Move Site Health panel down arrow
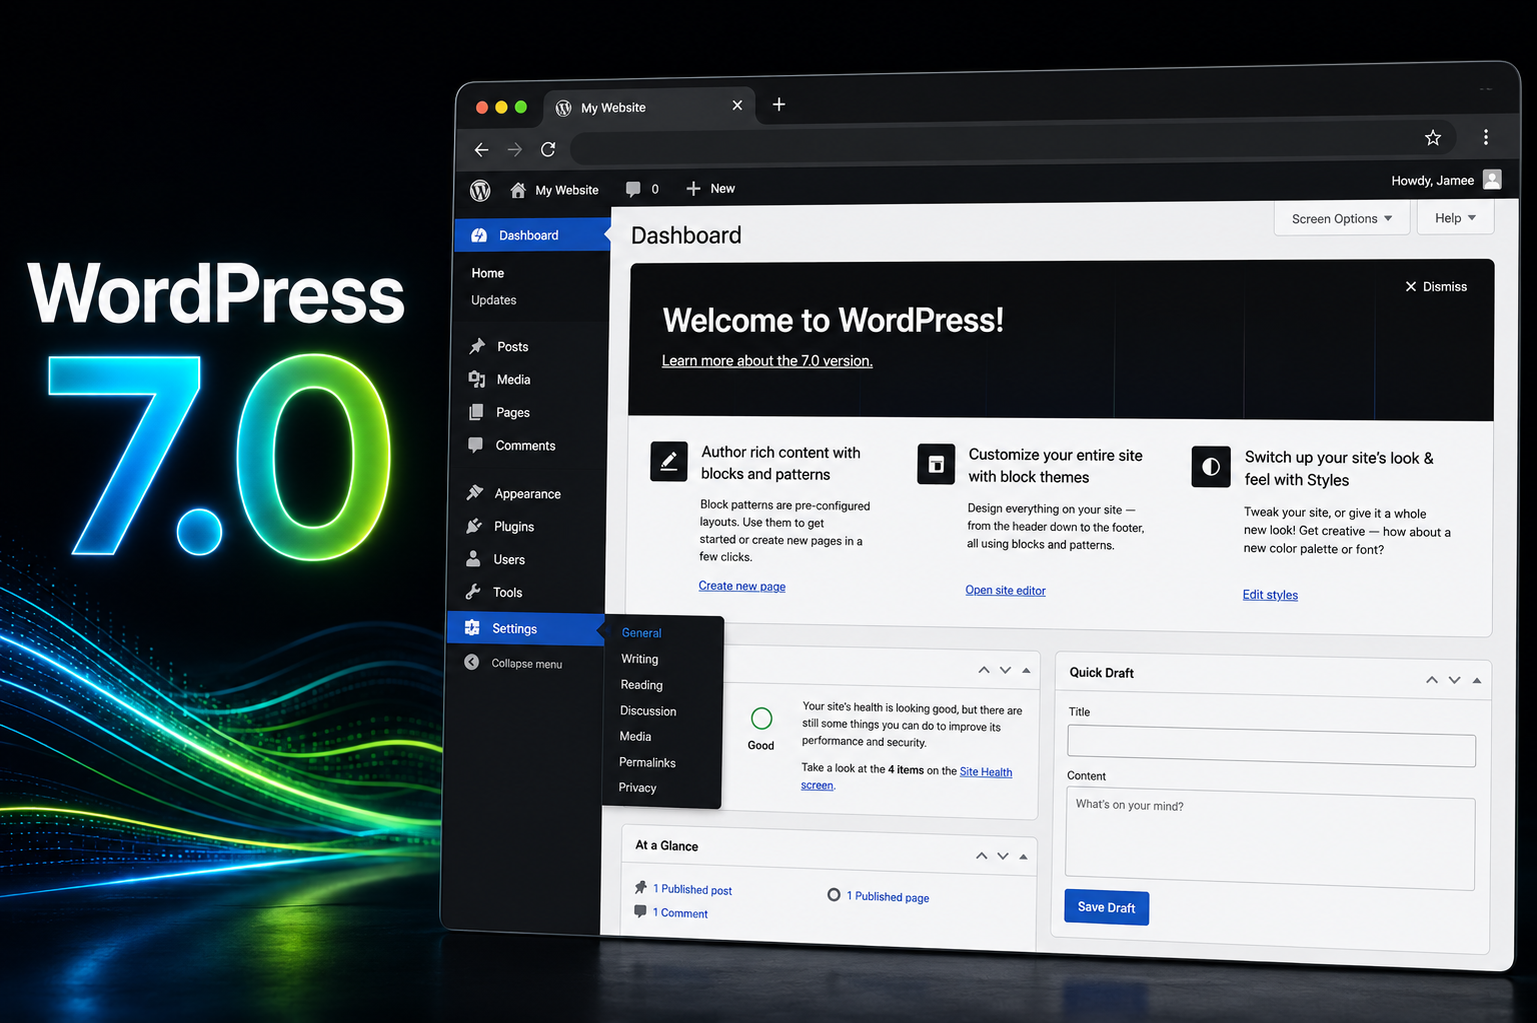The image size is (1537, 1023). (1005, 670)
